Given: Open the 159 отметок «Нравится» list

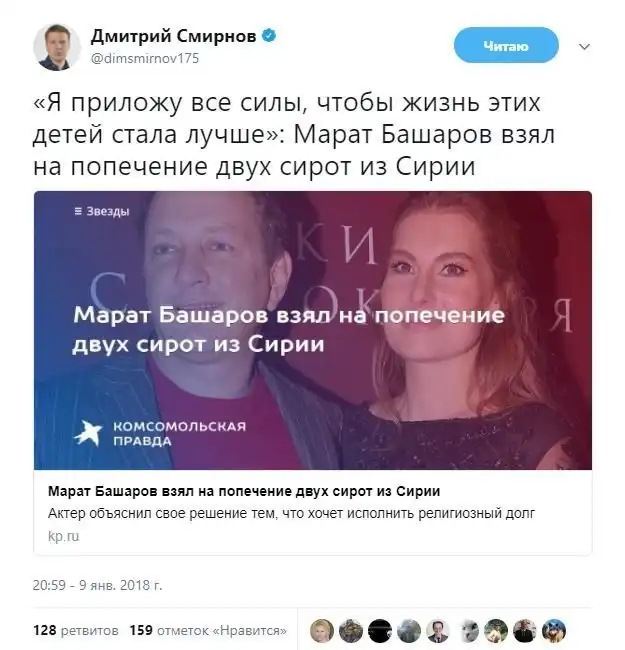Looking at the screenshot, I should pyautogui.click(x=208, y=631).
